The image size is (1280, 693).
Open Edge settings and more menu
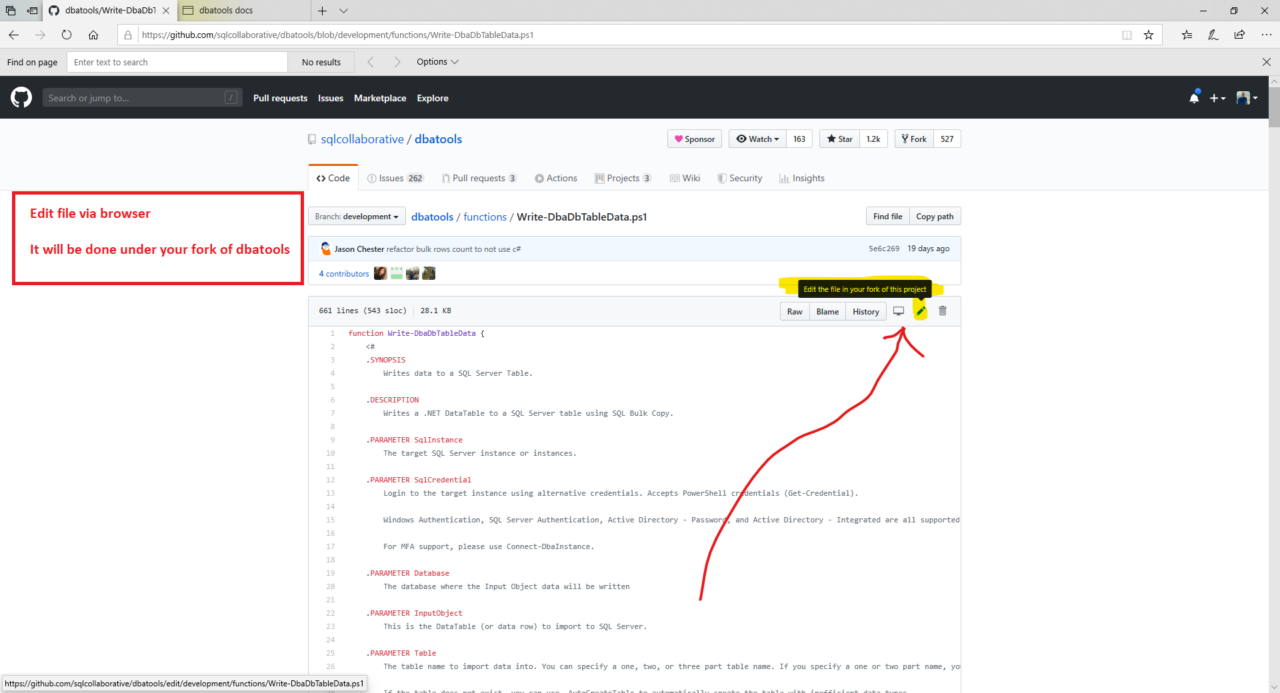click(x=1265, y=34)
